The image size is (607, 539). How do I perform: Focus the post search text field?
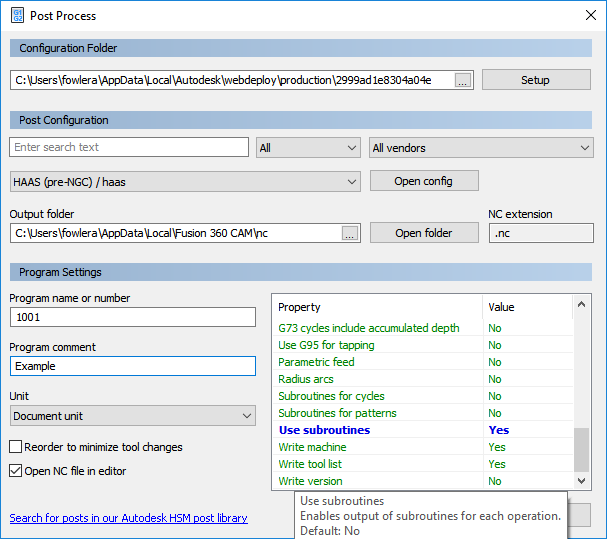129,147
